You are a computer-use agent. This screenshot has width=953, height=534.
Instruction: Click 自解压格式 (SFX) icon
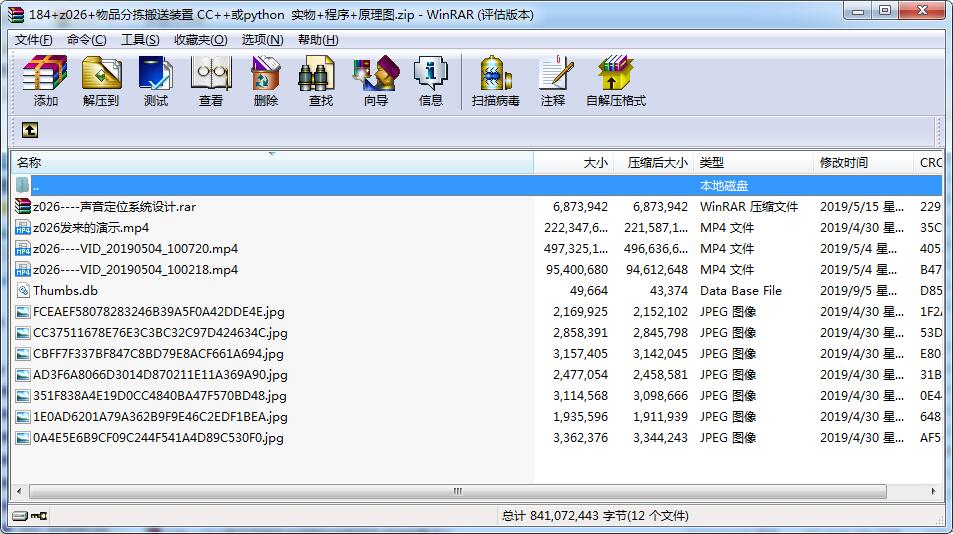(x=616, y=81)
